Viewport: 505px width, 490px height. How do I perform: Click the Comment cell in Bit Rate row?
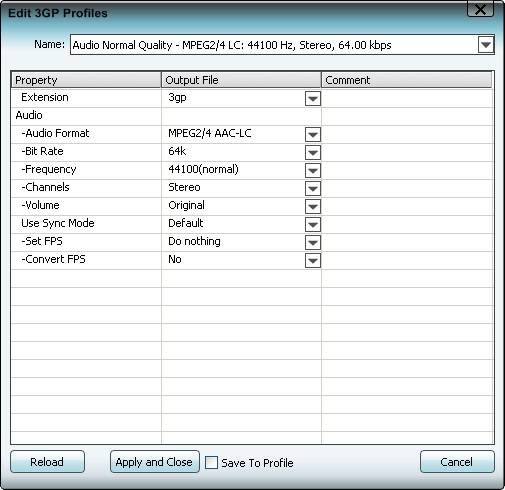[407, 153]
